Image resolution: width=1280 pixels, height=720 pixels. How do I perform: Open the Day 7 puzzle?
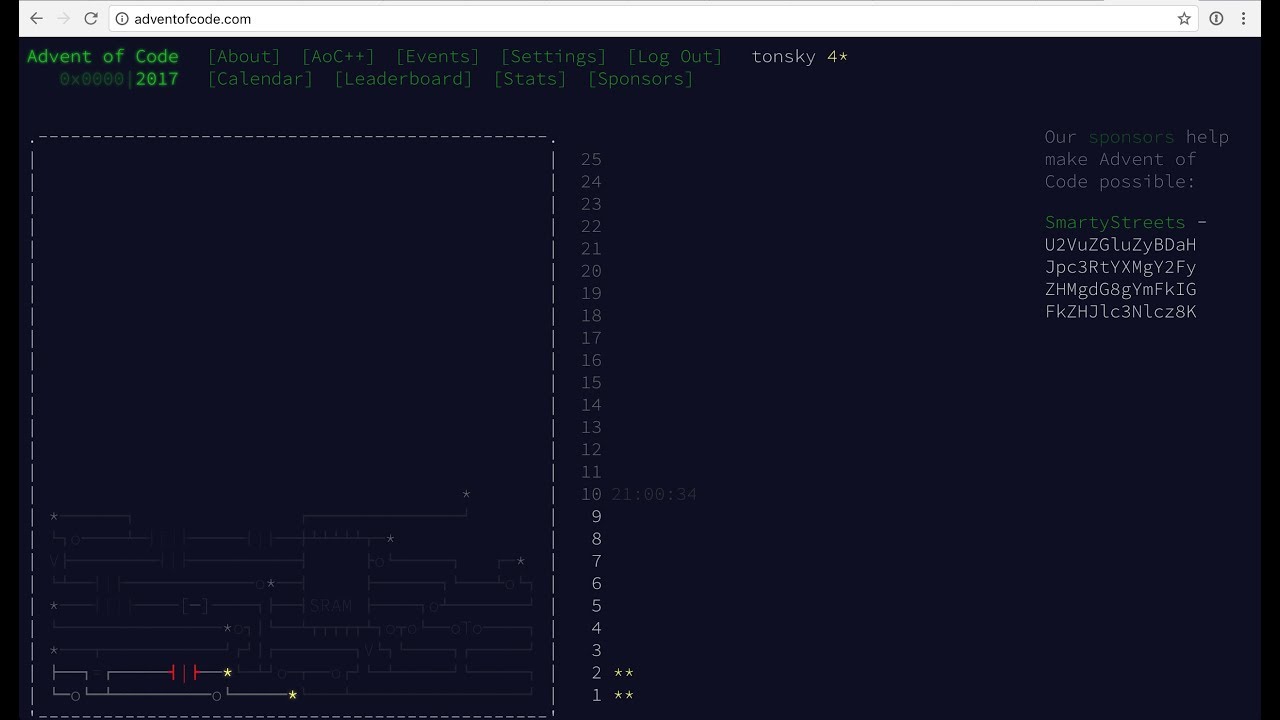click(596, 562)
